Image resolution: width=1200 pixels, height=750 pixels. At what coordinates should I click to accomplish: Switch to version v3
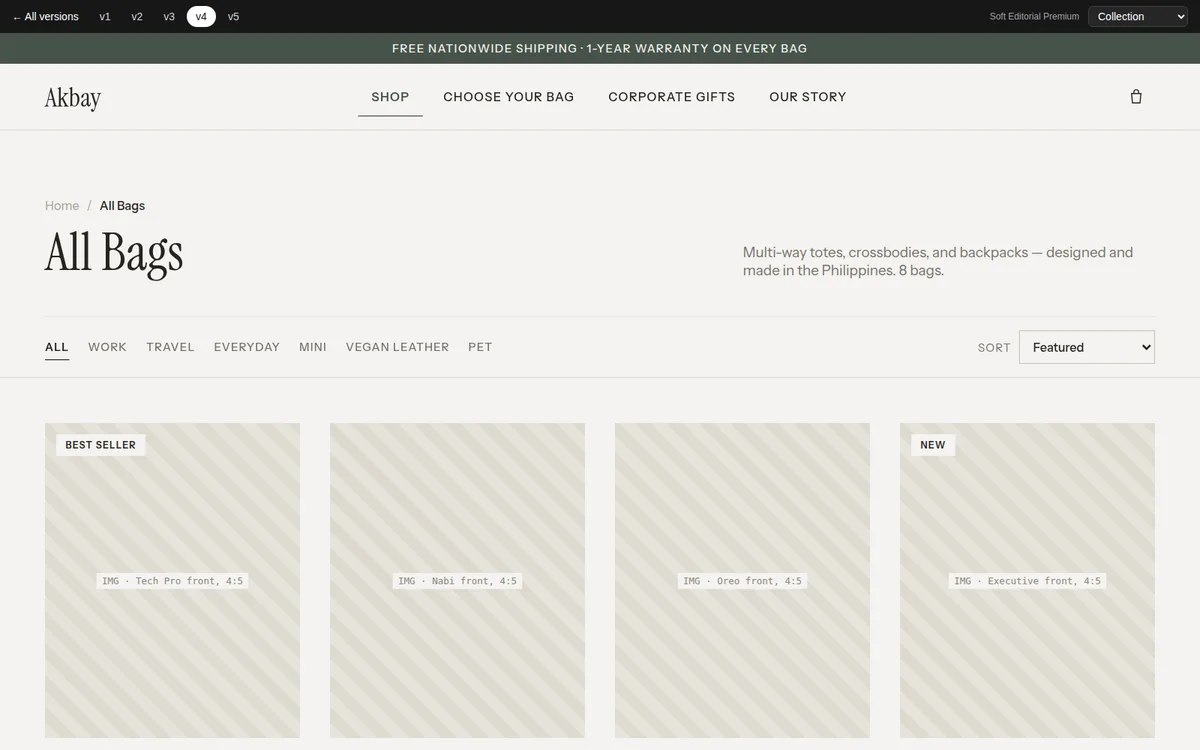[x=169, y=16]
